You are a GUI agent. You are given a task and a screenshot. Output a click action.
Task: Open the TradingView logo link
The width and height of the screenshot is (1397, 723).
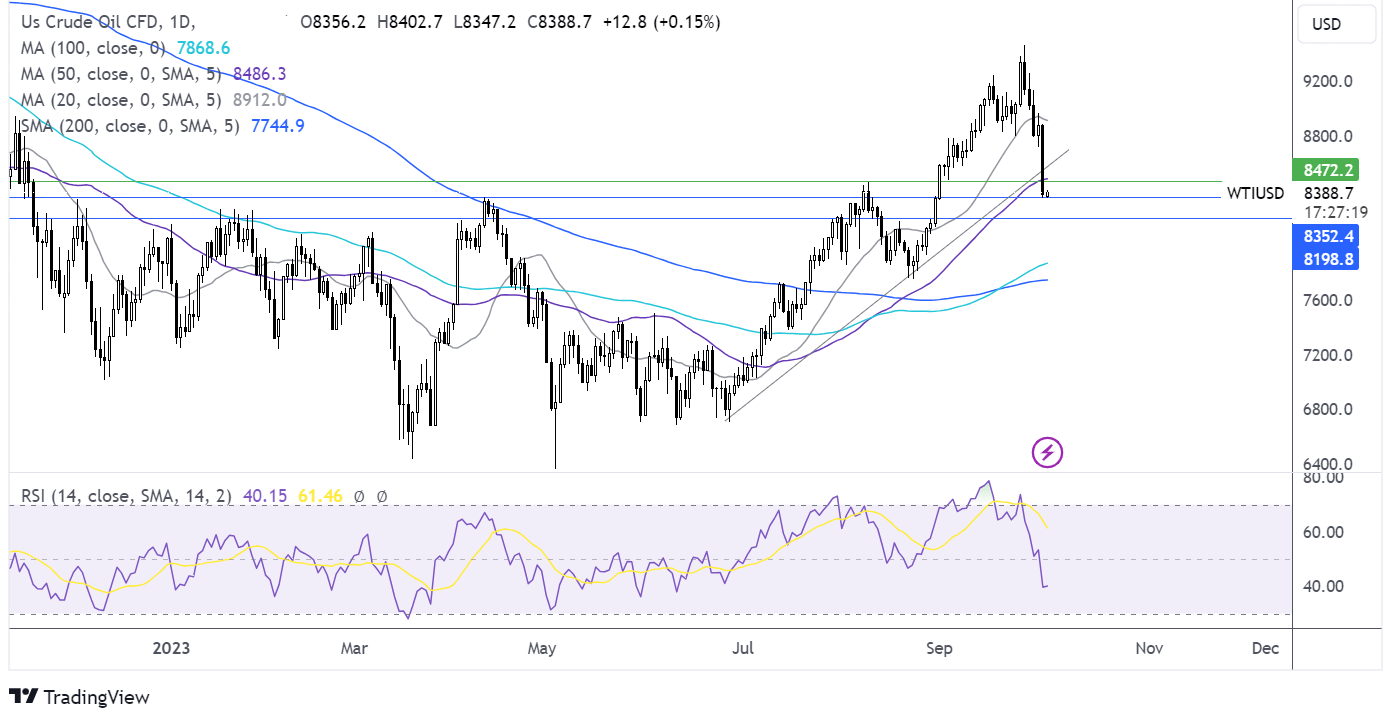point(78,697)
